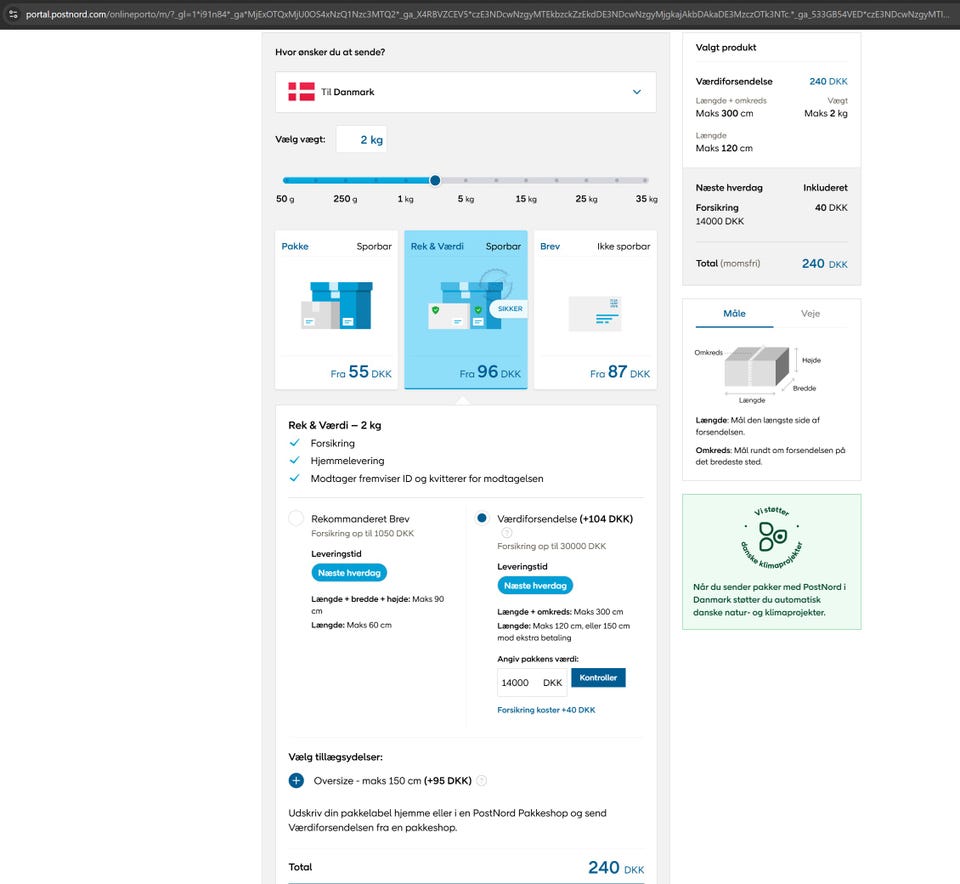Click 'Forsikring koster +40 DKK' text
The image size is (960, 884).
point(546,710)
